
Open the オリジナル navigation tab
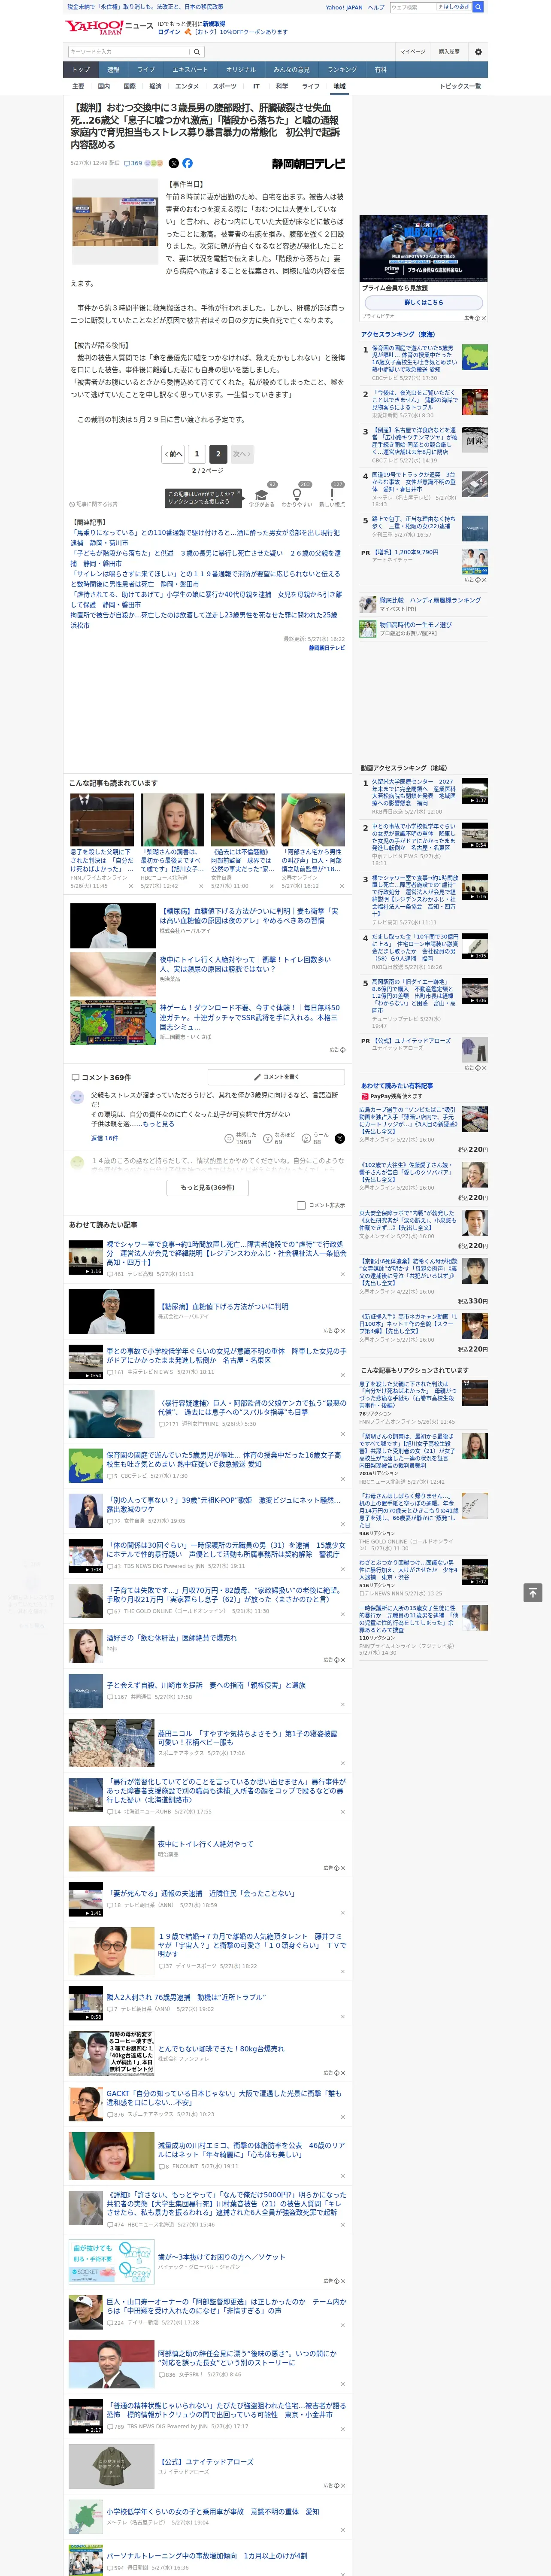pyautogui.click(x=241, y=70)
